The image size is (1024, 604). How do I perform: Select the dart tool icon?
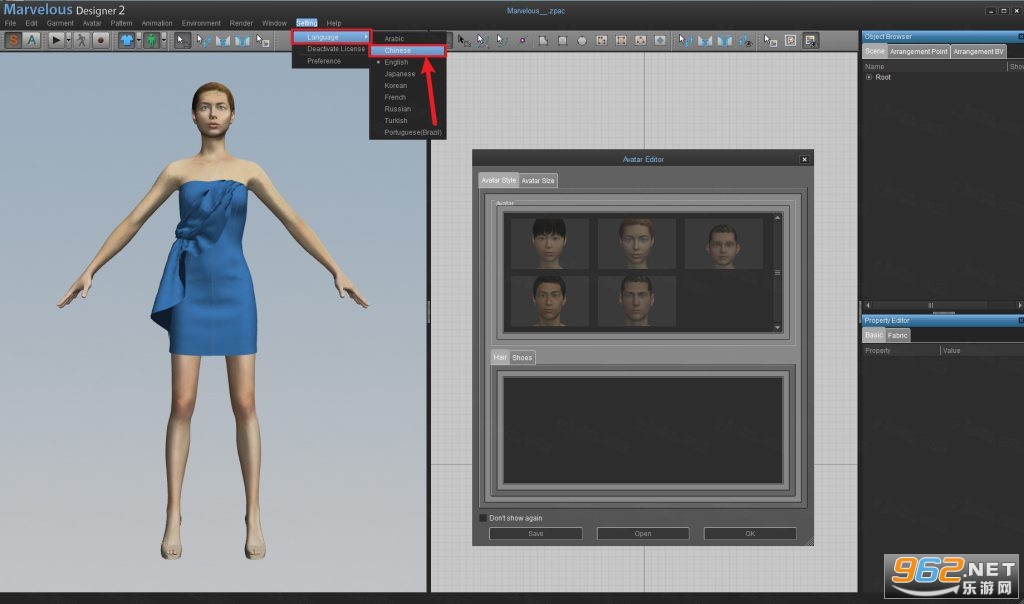[660, 40]
